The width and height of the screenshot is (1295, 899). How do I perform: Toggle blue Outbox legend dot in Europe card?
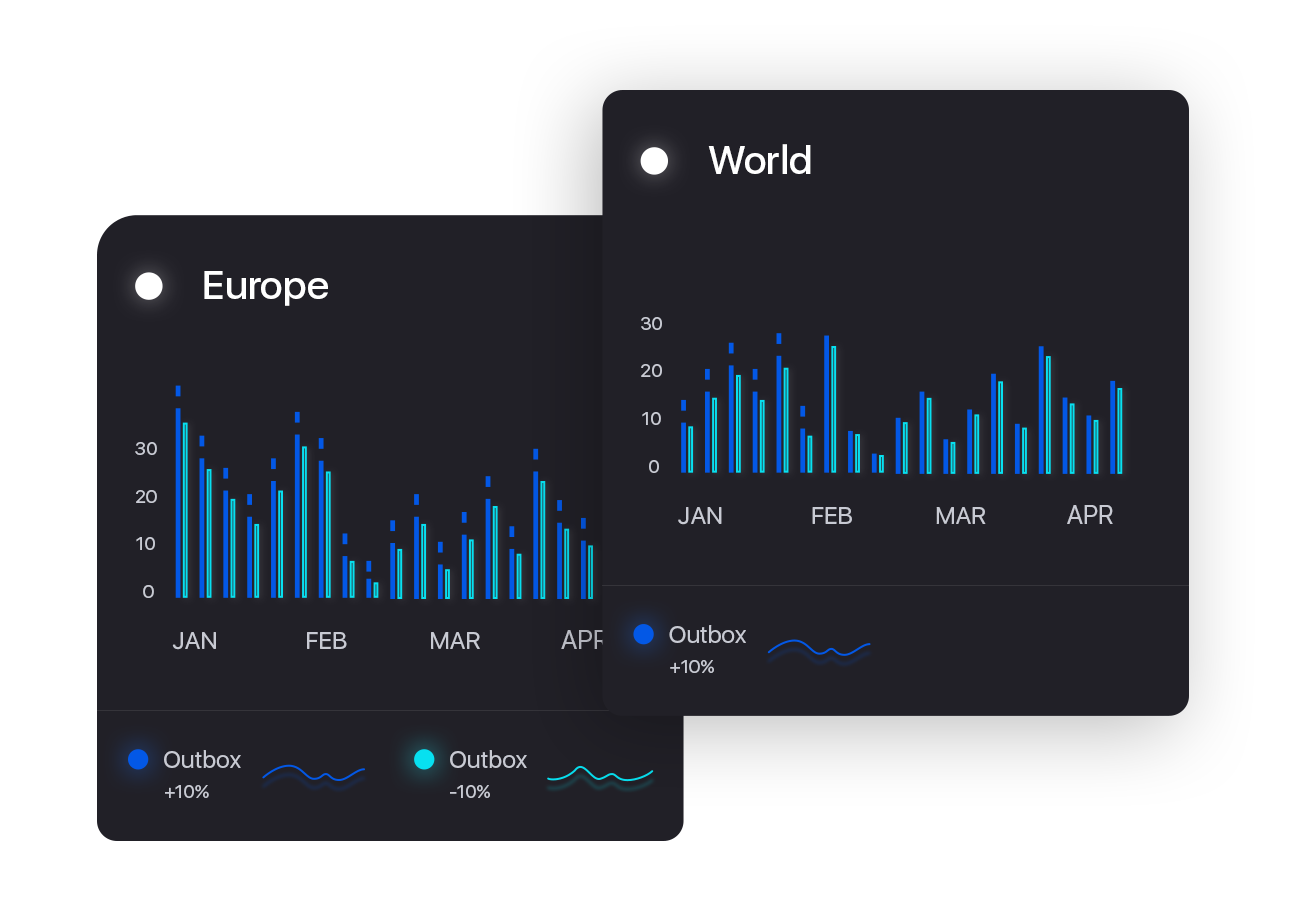click(138, 760)
